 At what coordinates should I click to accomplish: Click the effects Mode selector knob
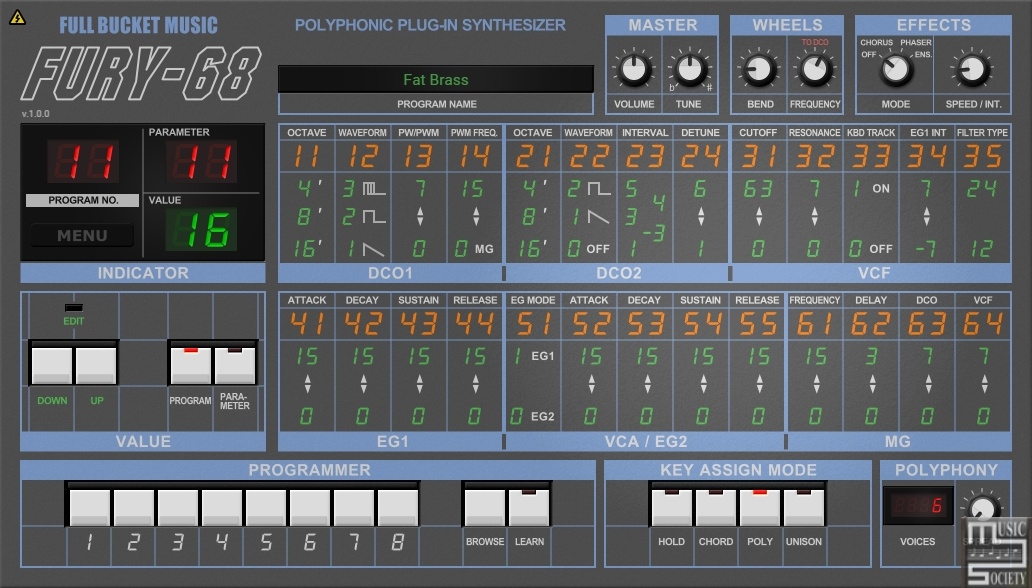[x=896, y=69]
